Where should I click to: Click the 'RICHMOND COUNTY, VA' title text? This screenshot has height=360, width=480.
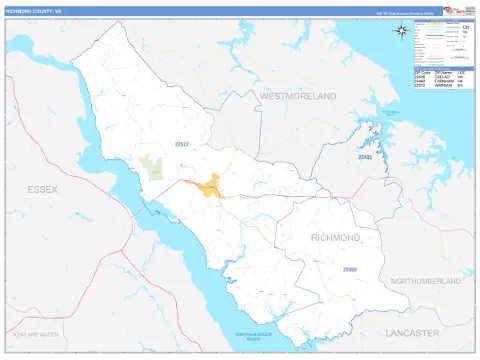(34, 11)
